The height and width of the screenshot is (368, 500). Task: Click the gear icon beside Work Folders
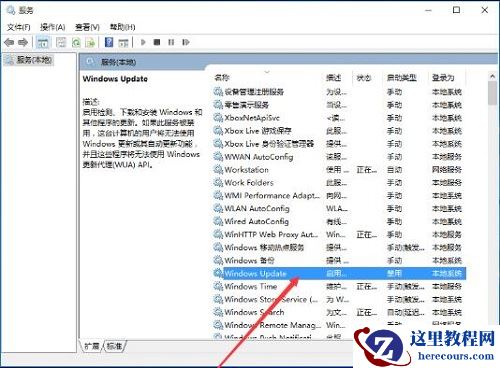218,183
